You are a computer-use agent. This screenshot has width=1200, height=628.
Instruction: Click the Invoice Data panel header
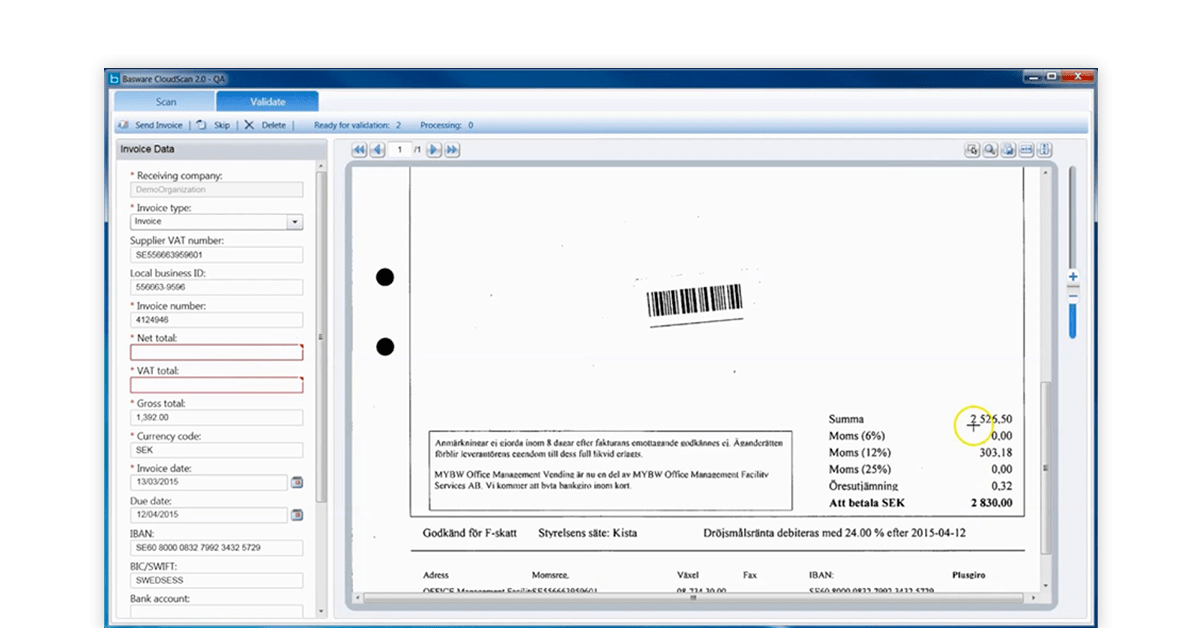[220, 149]
